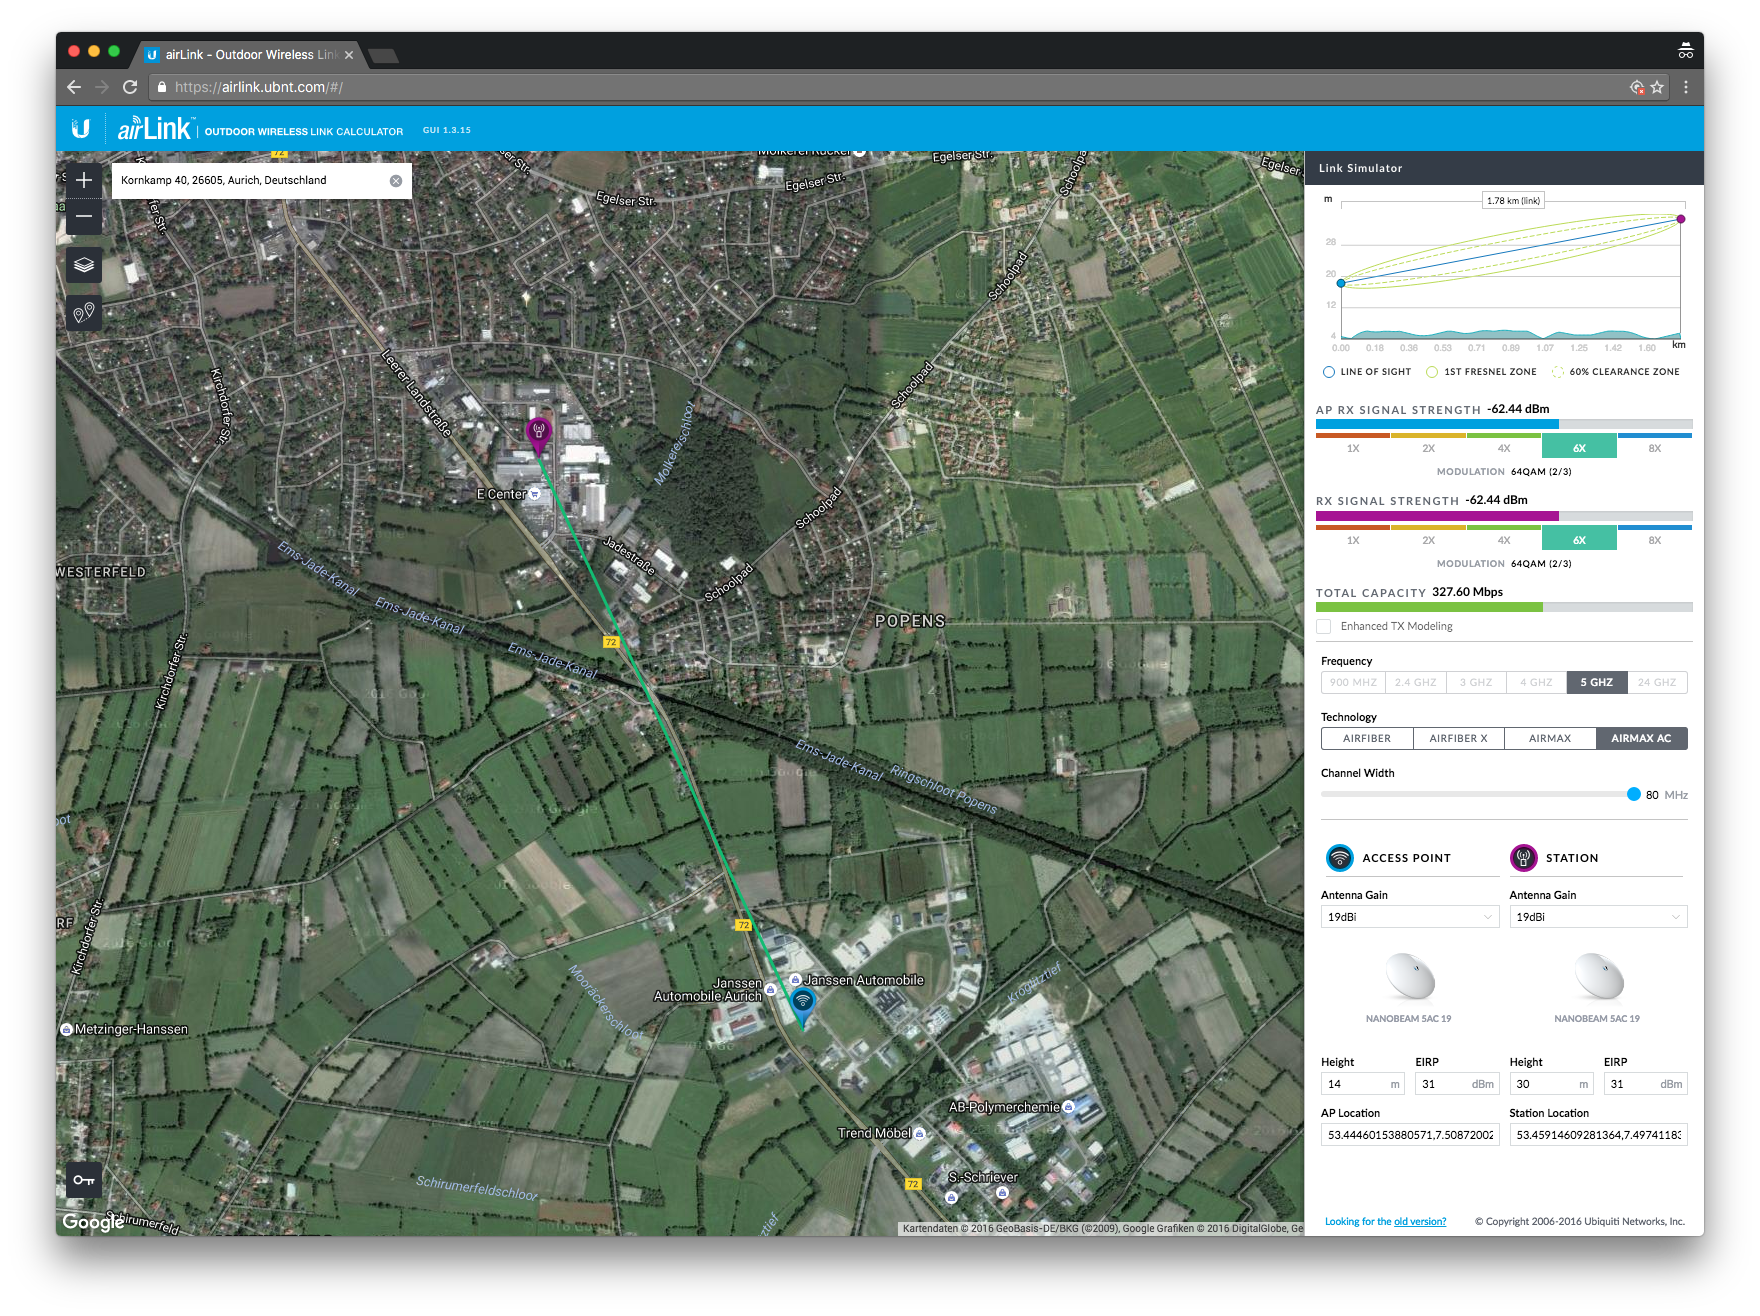This screenshot has height=1316, width=1760.
Task: Switch technology to AIRFIBER X
Action: pos(1458,738)
